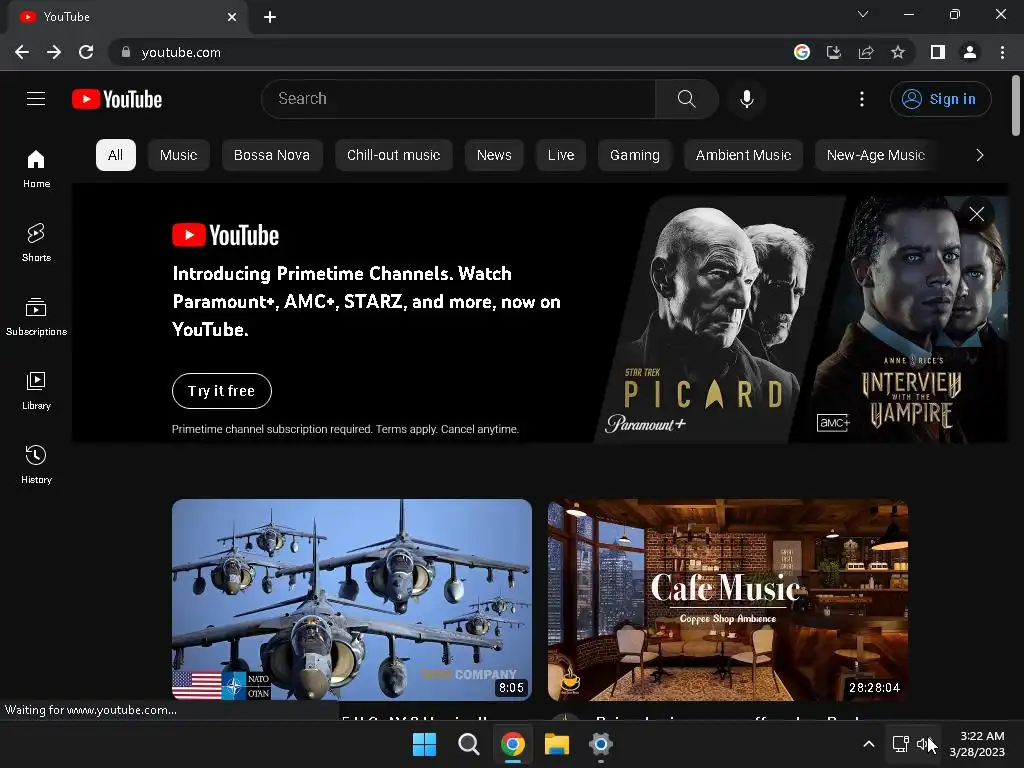Click the Try it free button
1024x768 pixels.
(221, 391)
